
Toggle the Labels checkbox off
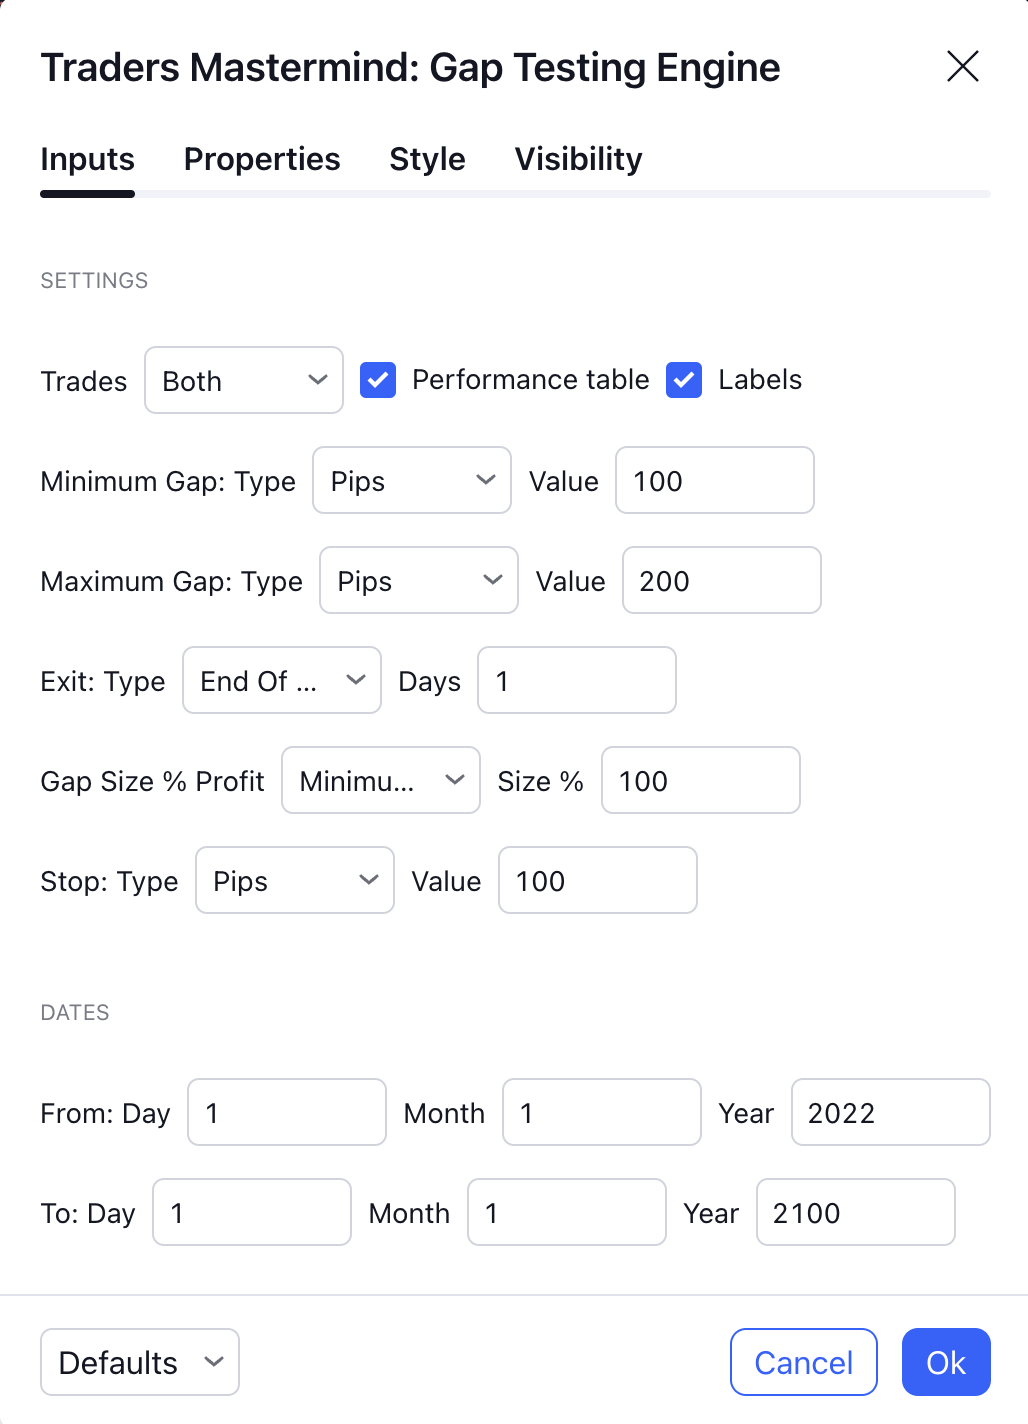(x=684, y=380)
